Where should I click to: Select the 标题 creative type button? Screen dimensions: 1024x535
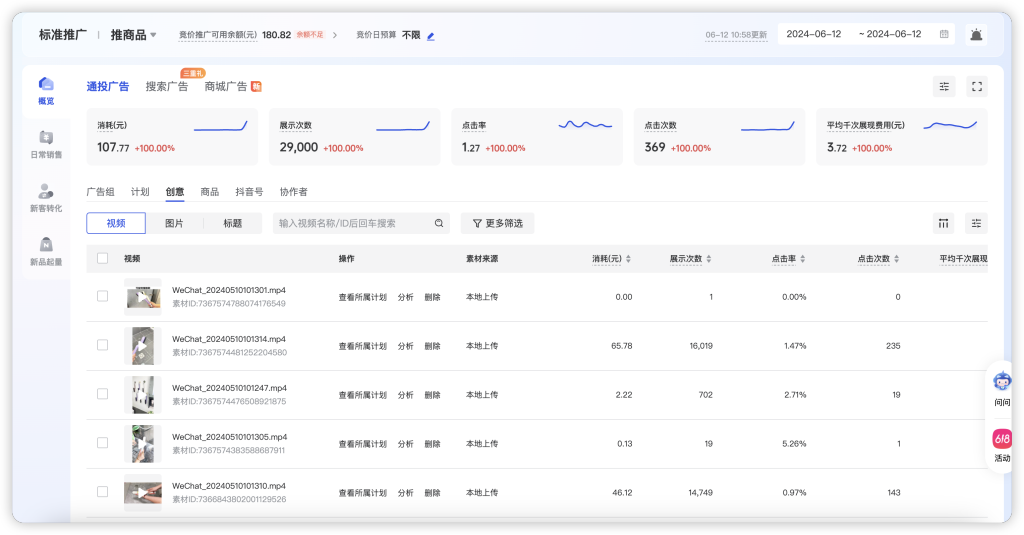coord(232,223)
